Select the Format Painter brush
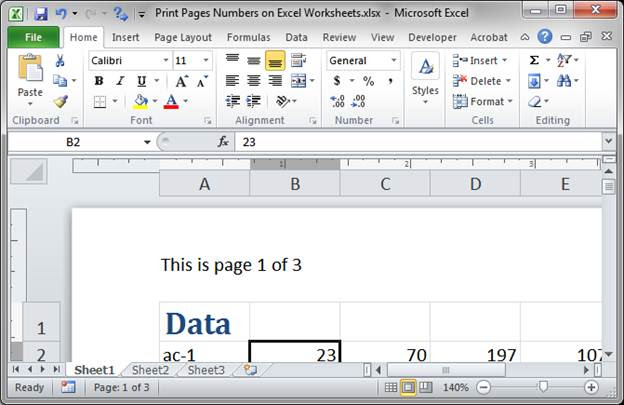The width and height of the screenshot is (624, 405). click(x=60, y=102)
